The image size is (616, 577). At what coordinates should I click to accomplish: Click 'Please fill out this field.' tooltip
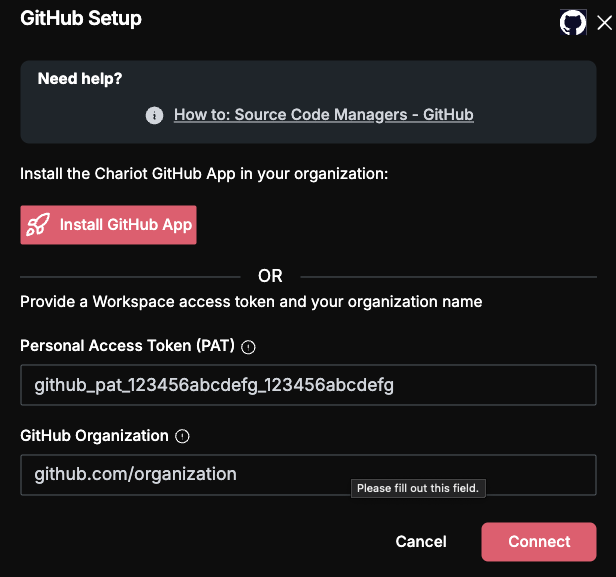(418, 488)
